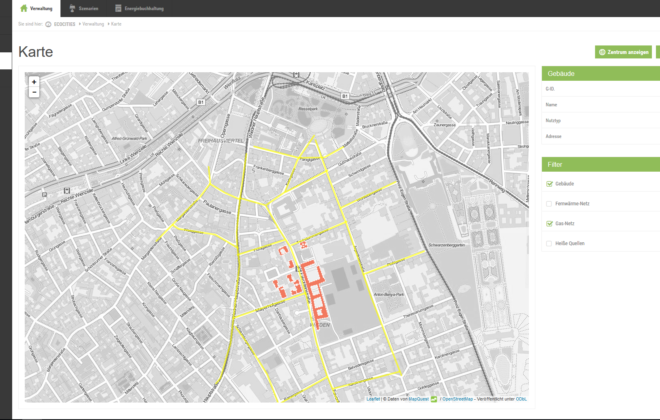
Task: Uncheck the Gebäude filter checkbox
Action: (x=549, y=183)
